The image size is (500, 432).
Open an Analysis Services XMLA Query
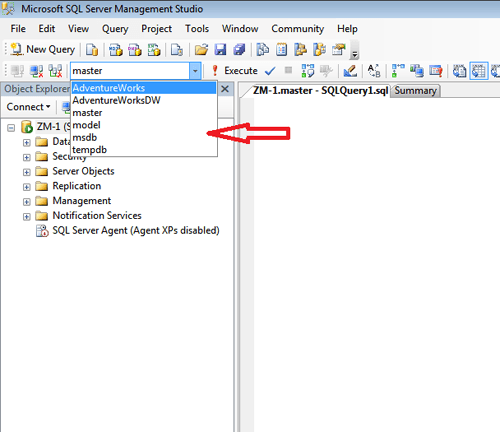[x=154, y=50]
